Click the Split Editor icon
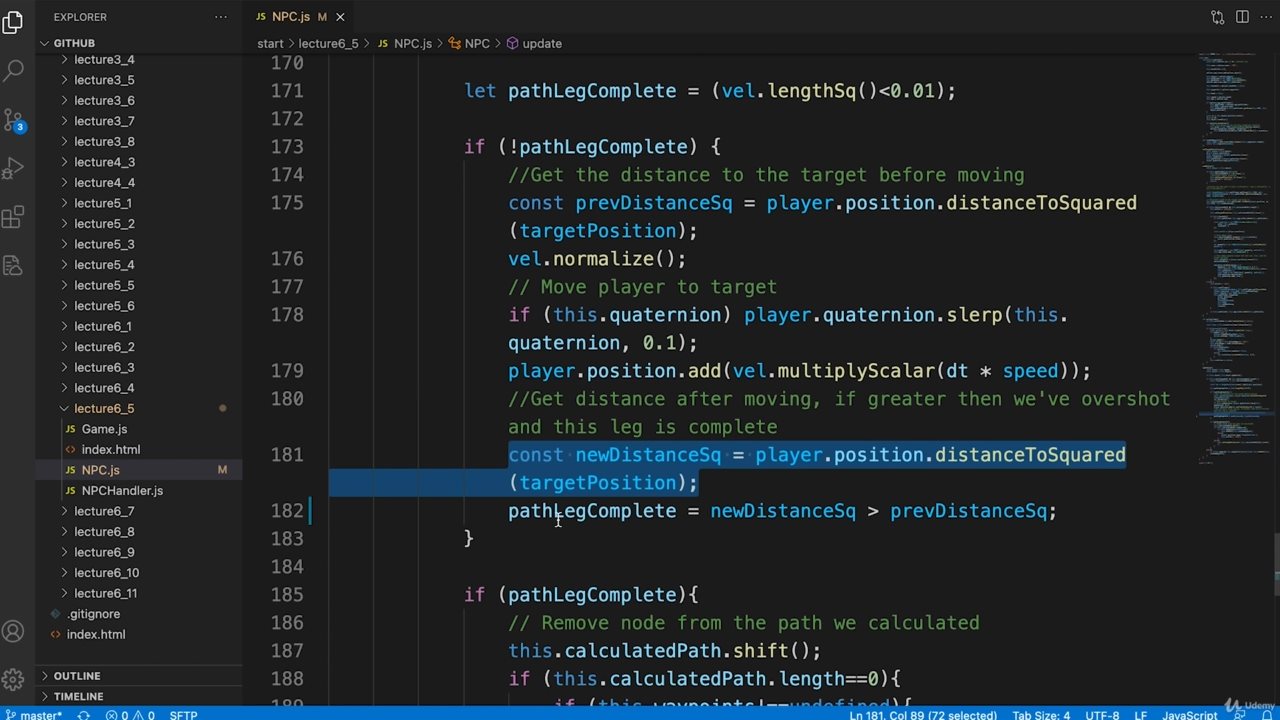The width and height of the screenshot is (1280, 720). (1242, 17)
